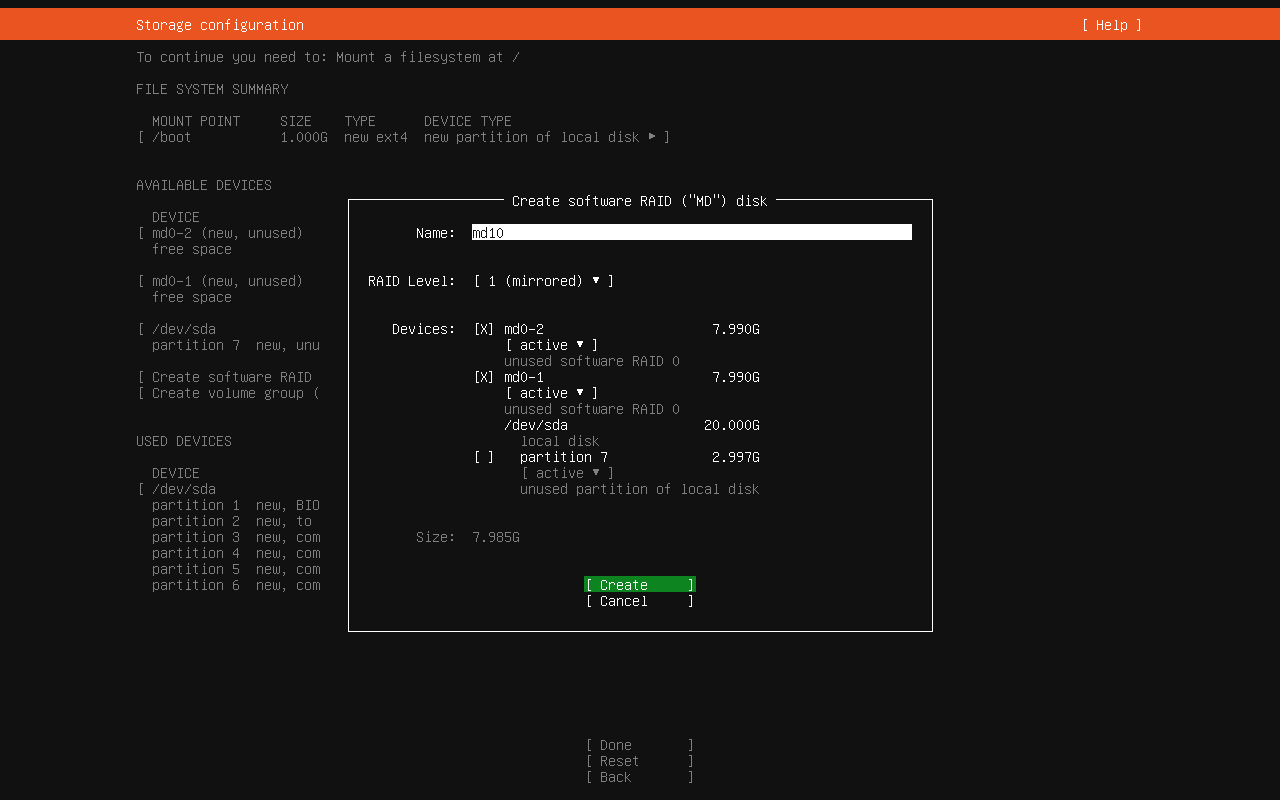The width and height of the screenshot is (1280, 800).
Task: Select md0-2 in available devices list
Action: point(226,233)
